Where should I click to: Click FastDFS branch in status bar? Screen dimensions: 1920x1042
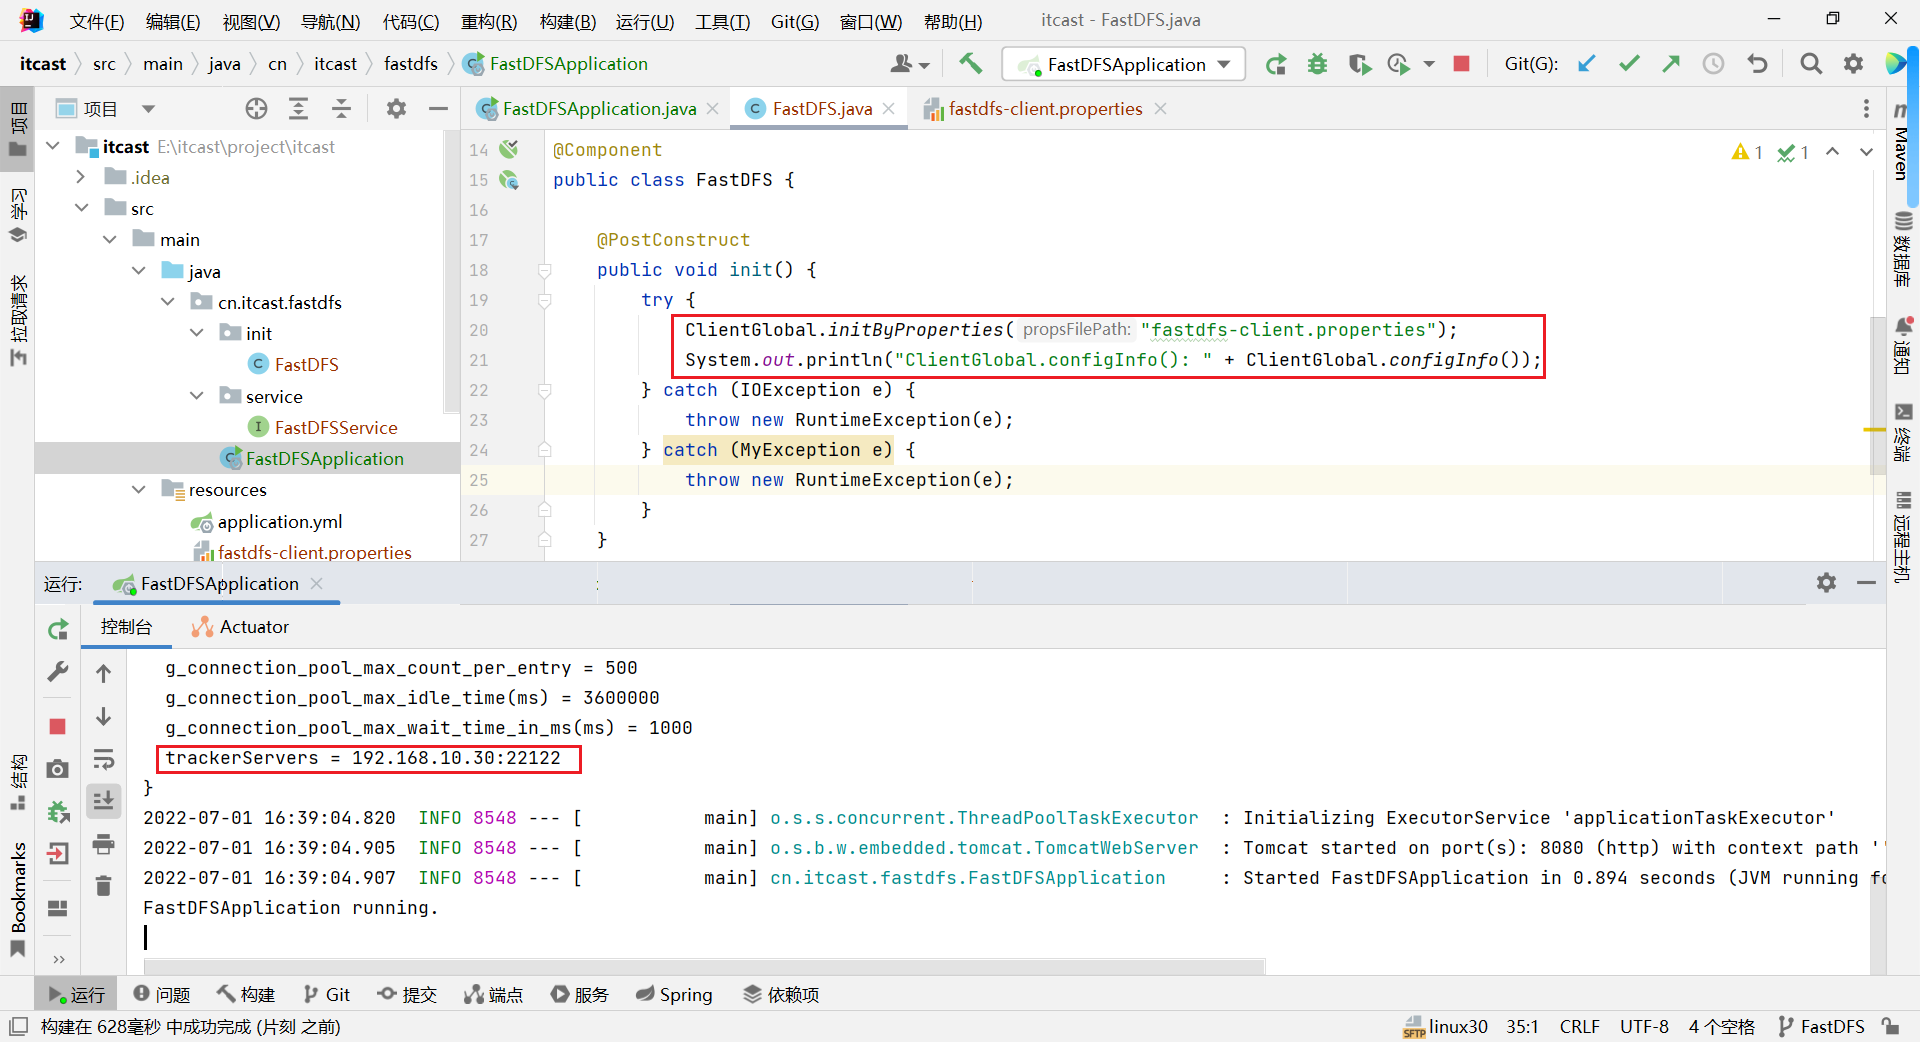click(1821, 1027)
